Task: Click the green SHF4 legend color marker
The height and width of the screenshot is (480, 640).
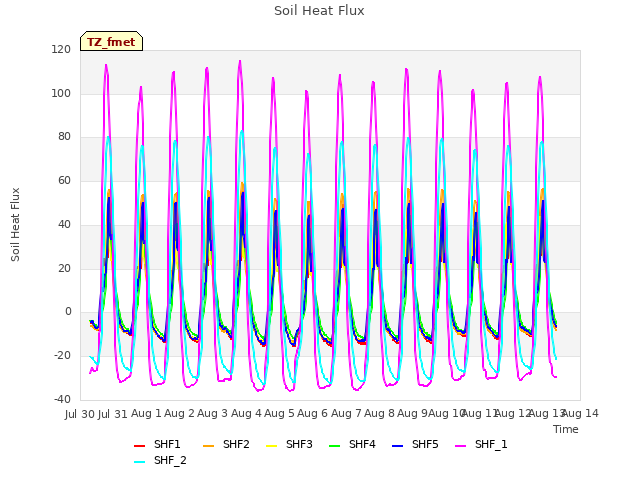Action: (334, 446)
